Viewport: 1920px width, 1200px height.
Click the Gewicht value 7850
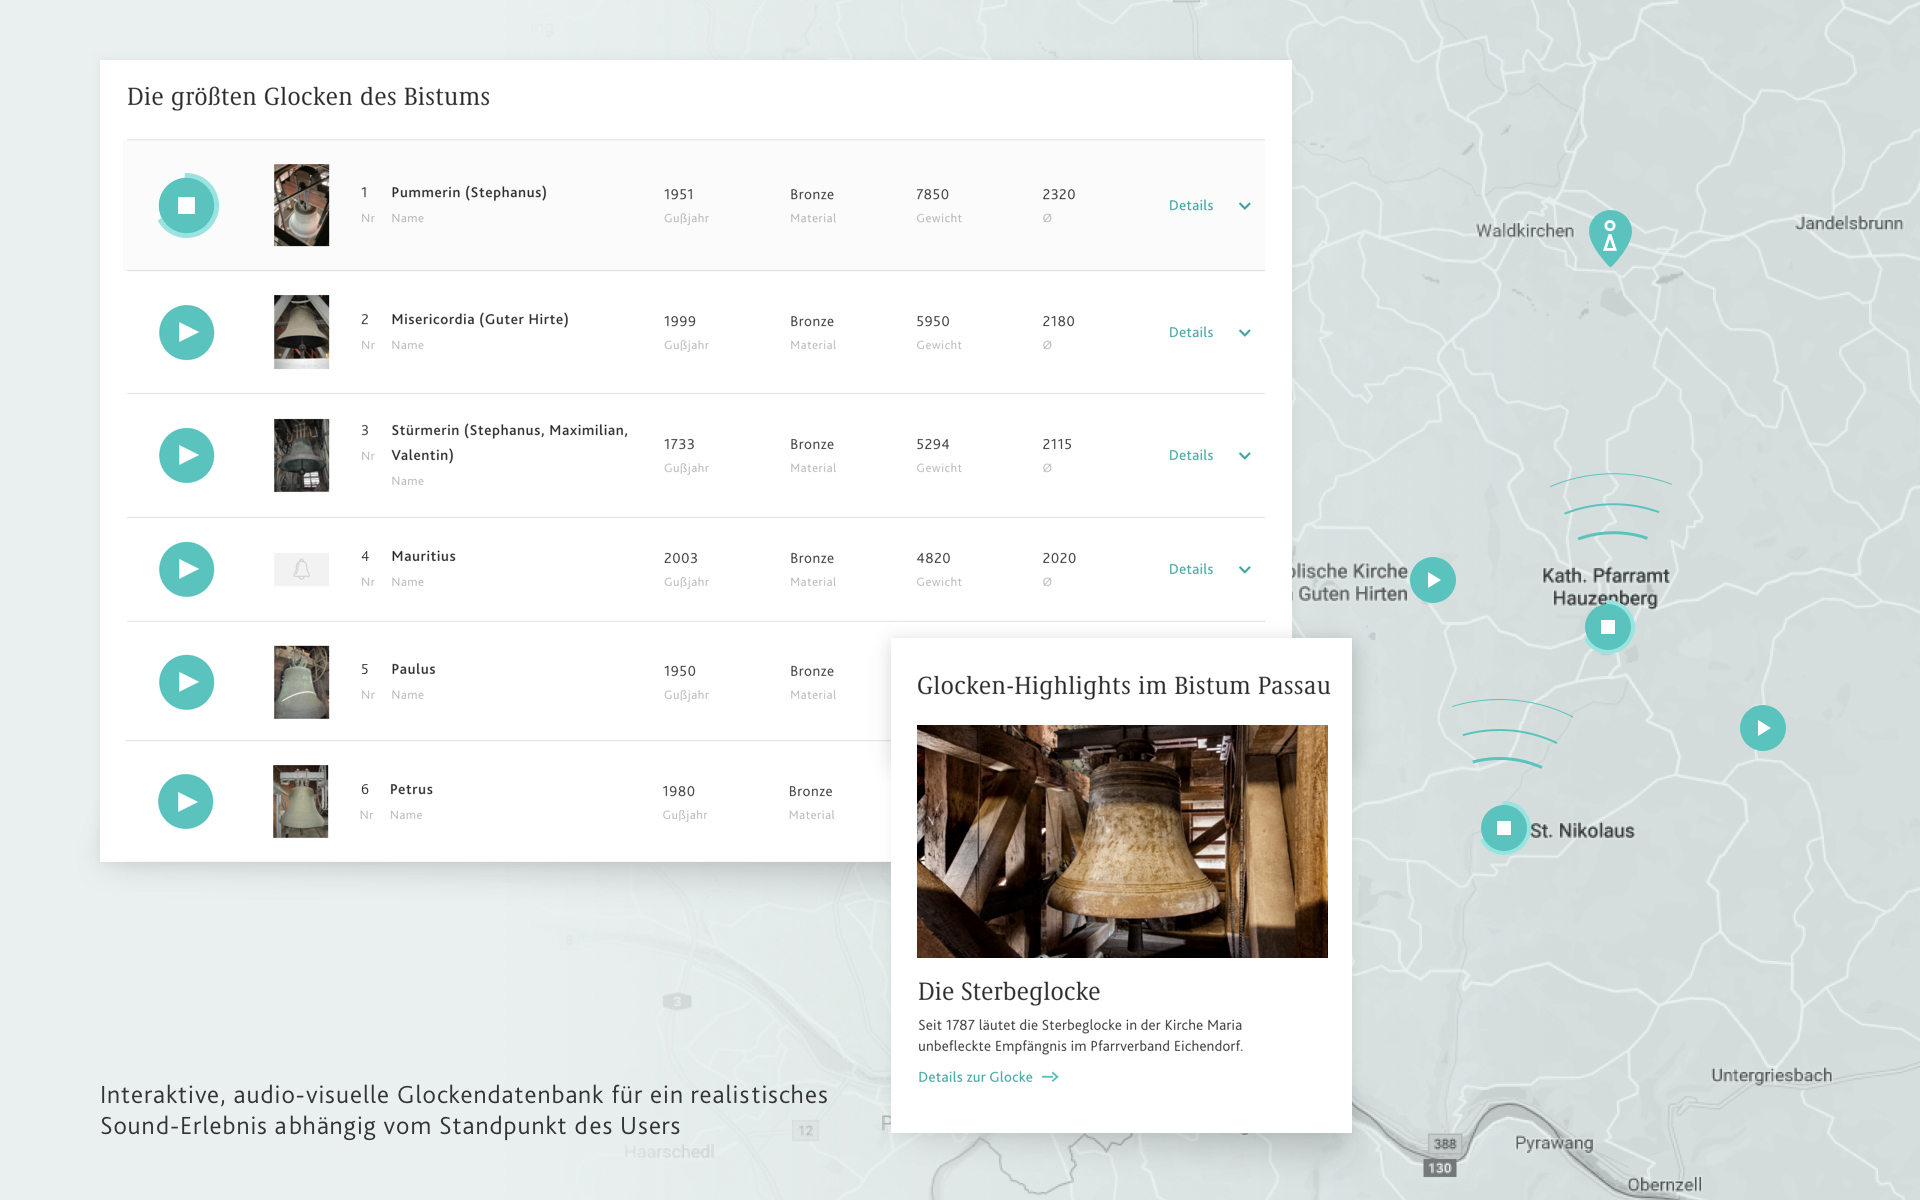[932, 194]
